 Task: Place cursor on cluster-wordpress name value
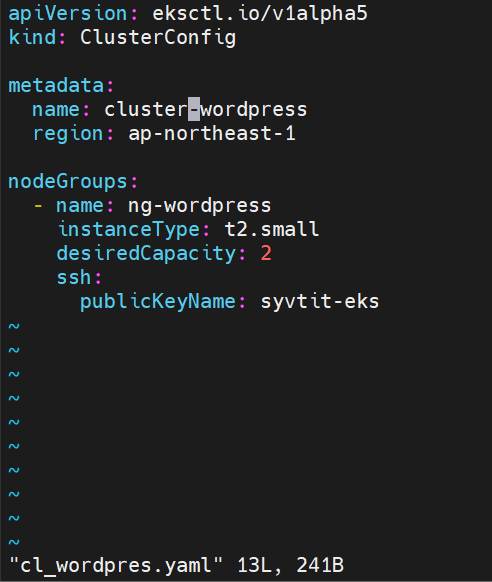pyautogui.click(x=206, y=109)
